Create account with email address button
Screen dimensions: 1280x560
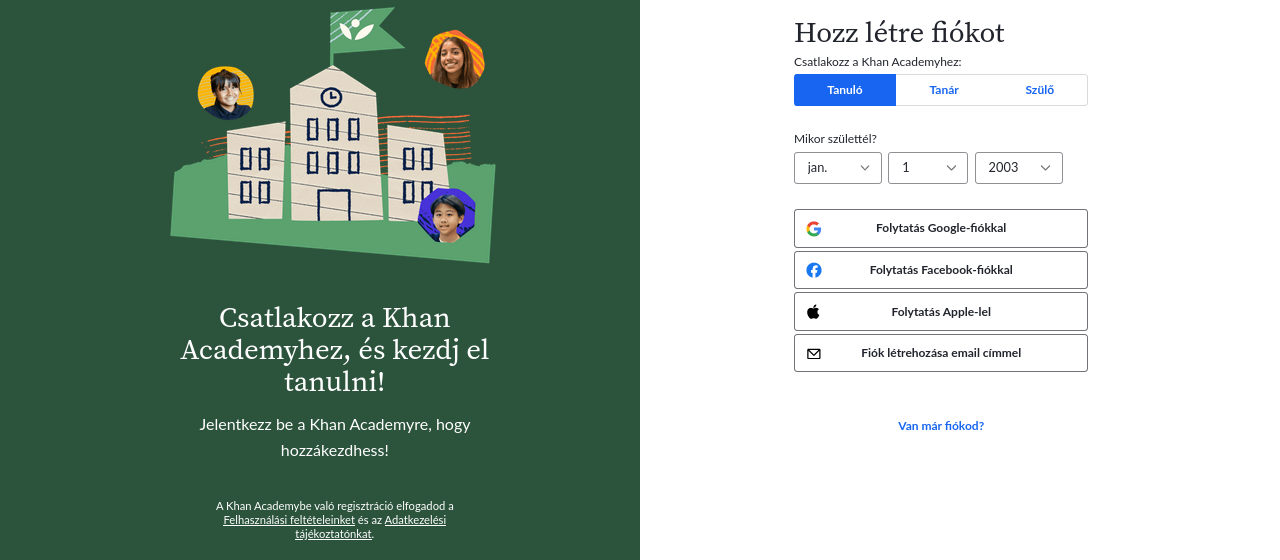click(x=941, y=353)
